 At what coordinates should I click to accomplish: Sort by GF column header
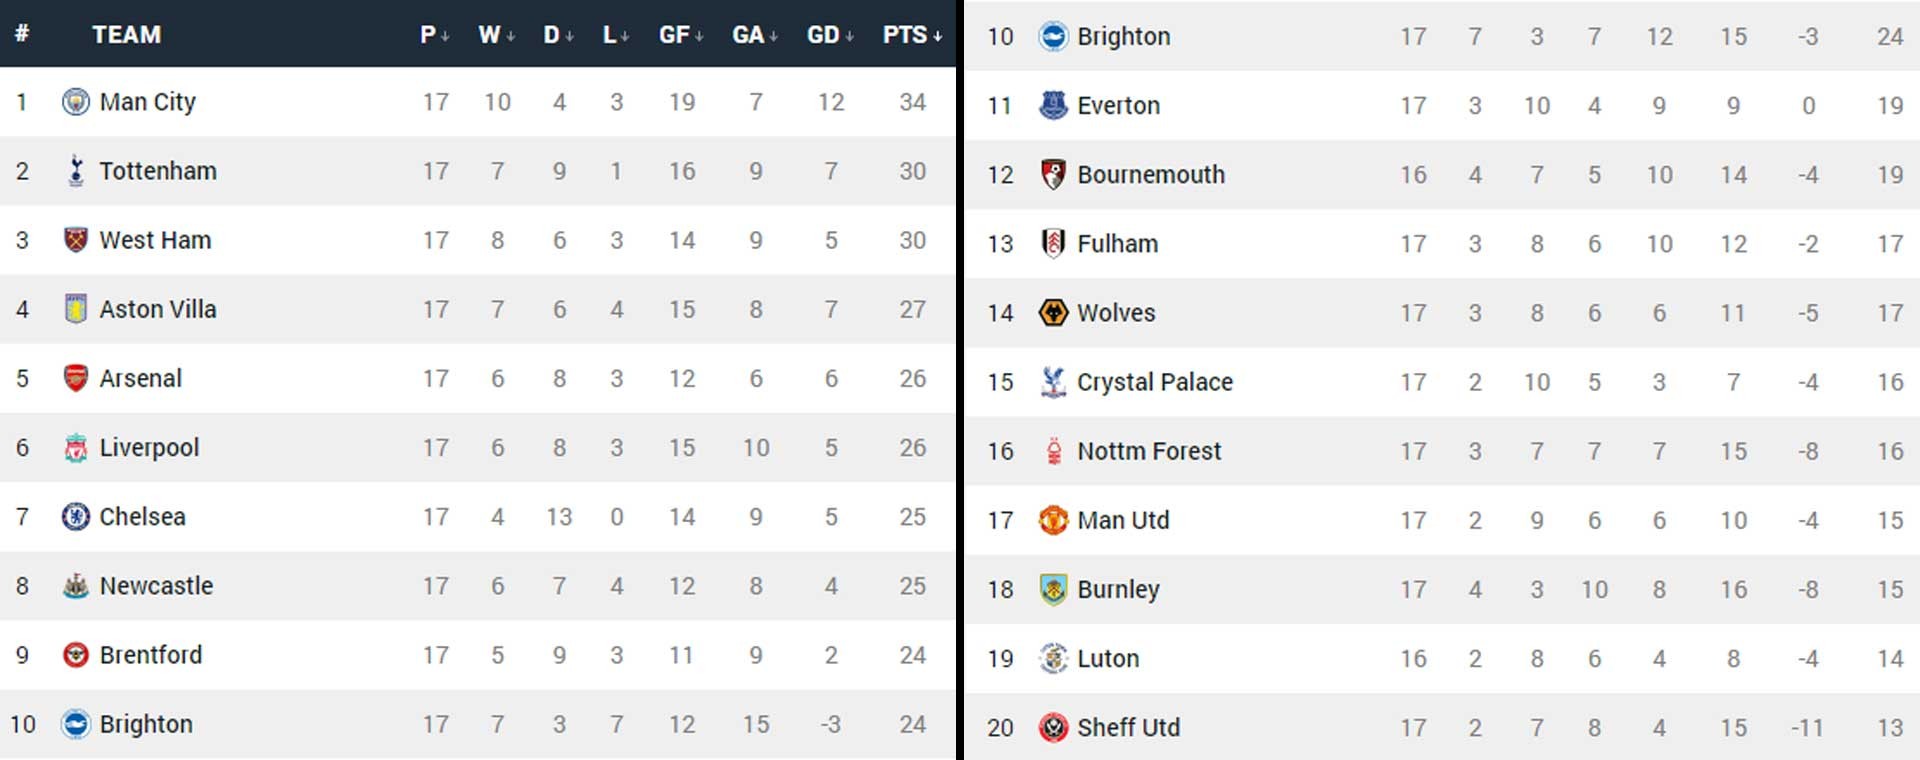(x=681, y=35)
